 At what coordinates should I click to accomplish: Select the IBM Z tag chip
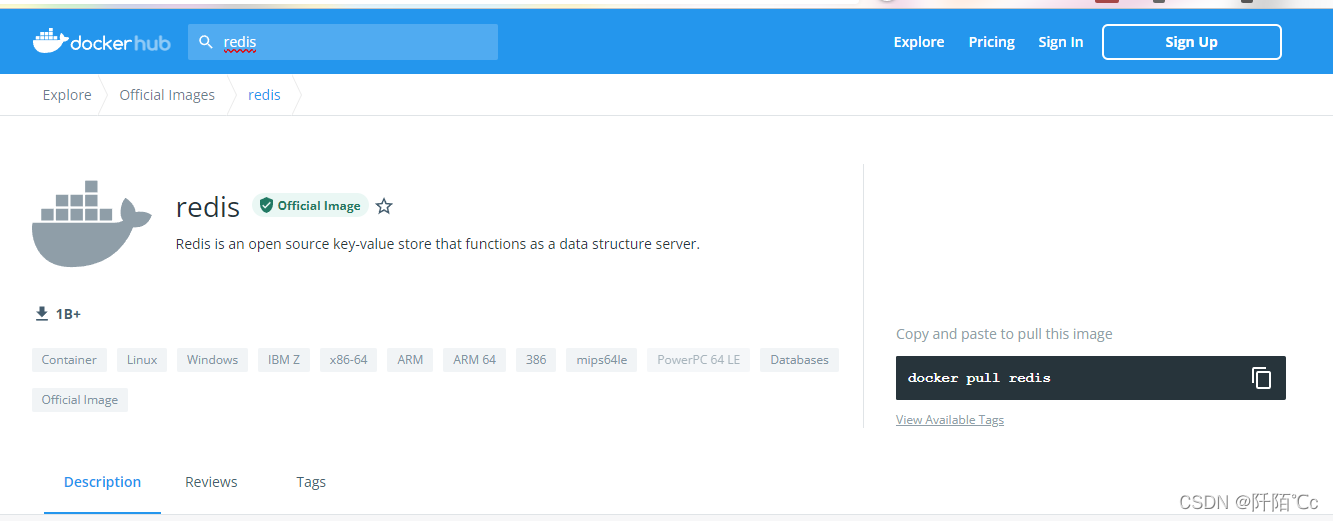click(284, 360)
